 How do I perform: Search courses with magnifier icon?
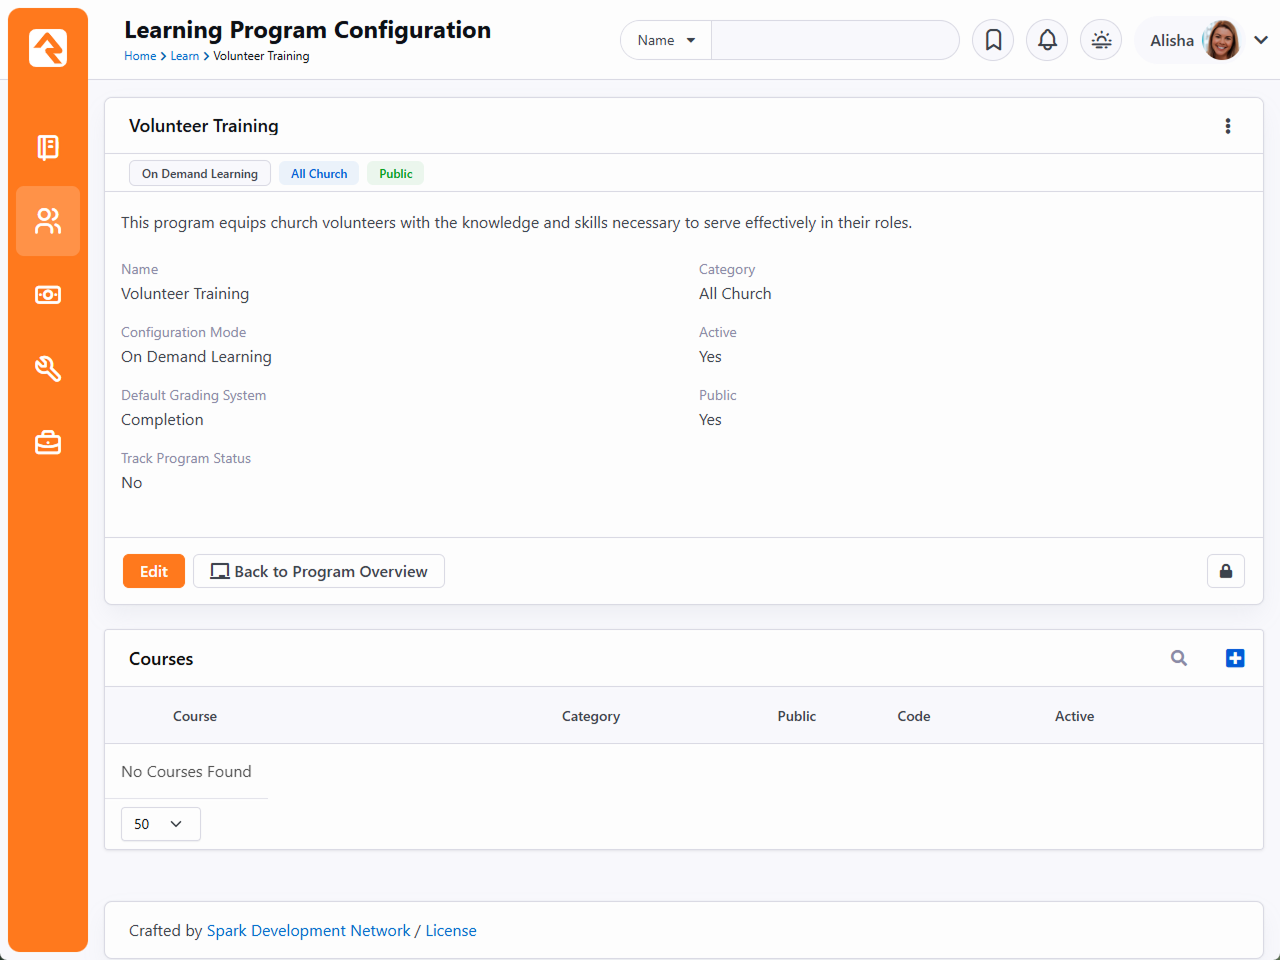pyautogui.click(x=1179, y=658)
